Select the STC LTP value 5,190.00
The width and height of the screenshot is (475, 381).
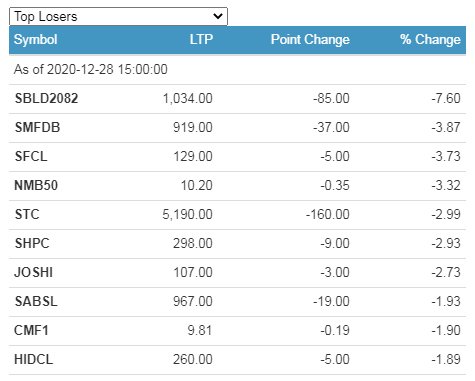187,214
